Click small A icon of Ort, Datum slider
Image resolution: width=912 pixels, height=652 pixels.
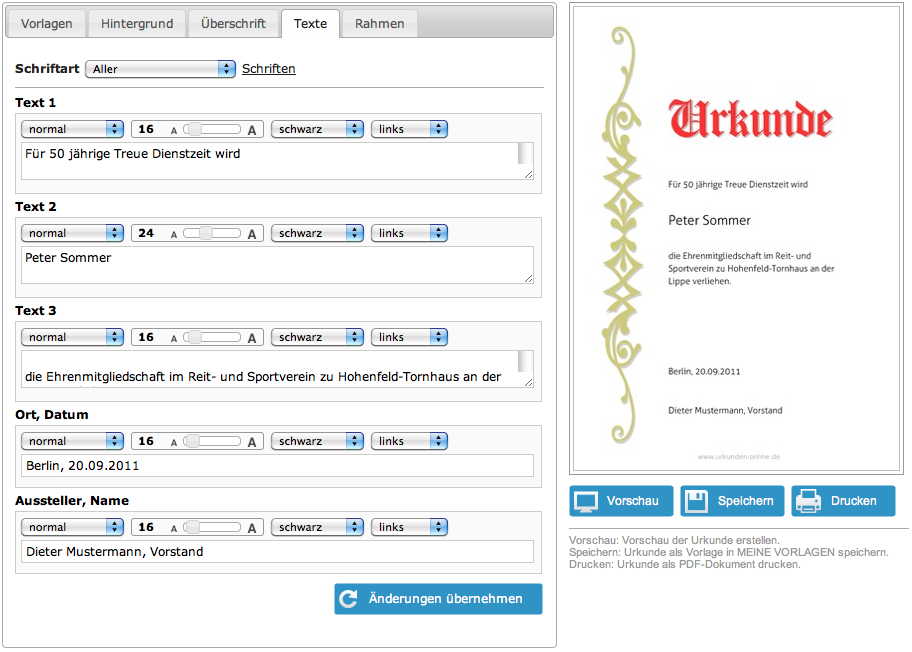(x=173, y=443)
